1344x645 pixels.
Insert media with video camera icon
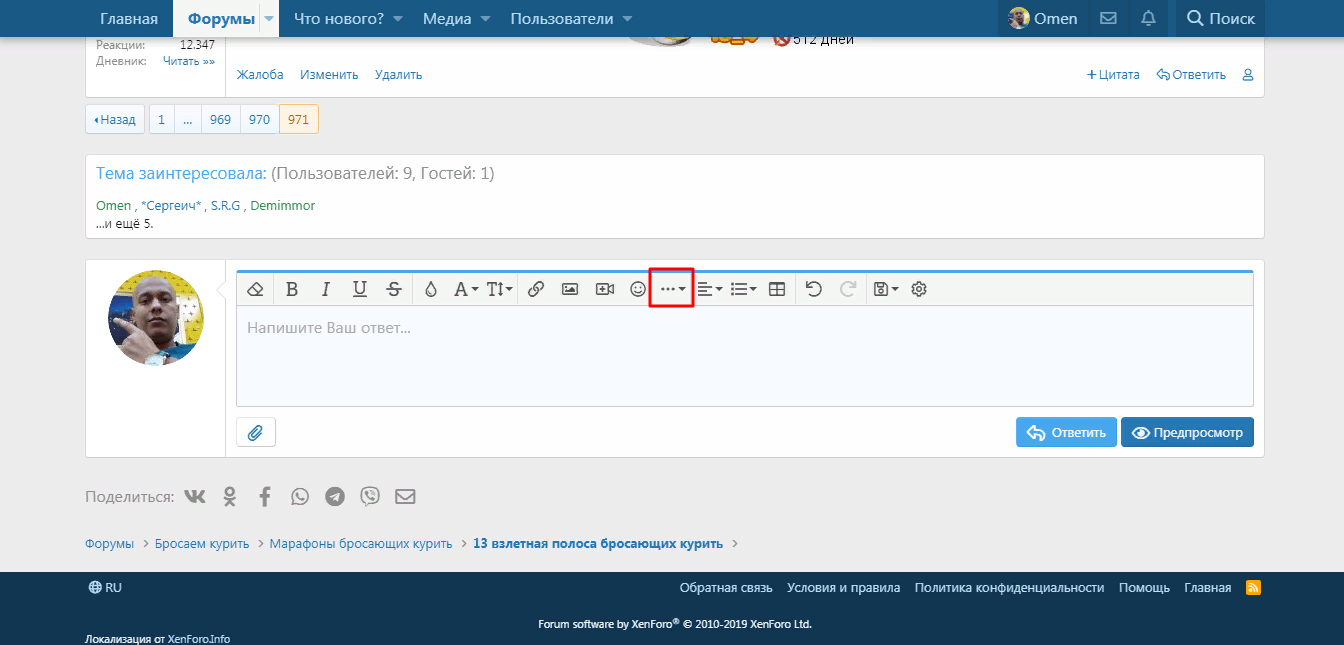click(604, 289)
